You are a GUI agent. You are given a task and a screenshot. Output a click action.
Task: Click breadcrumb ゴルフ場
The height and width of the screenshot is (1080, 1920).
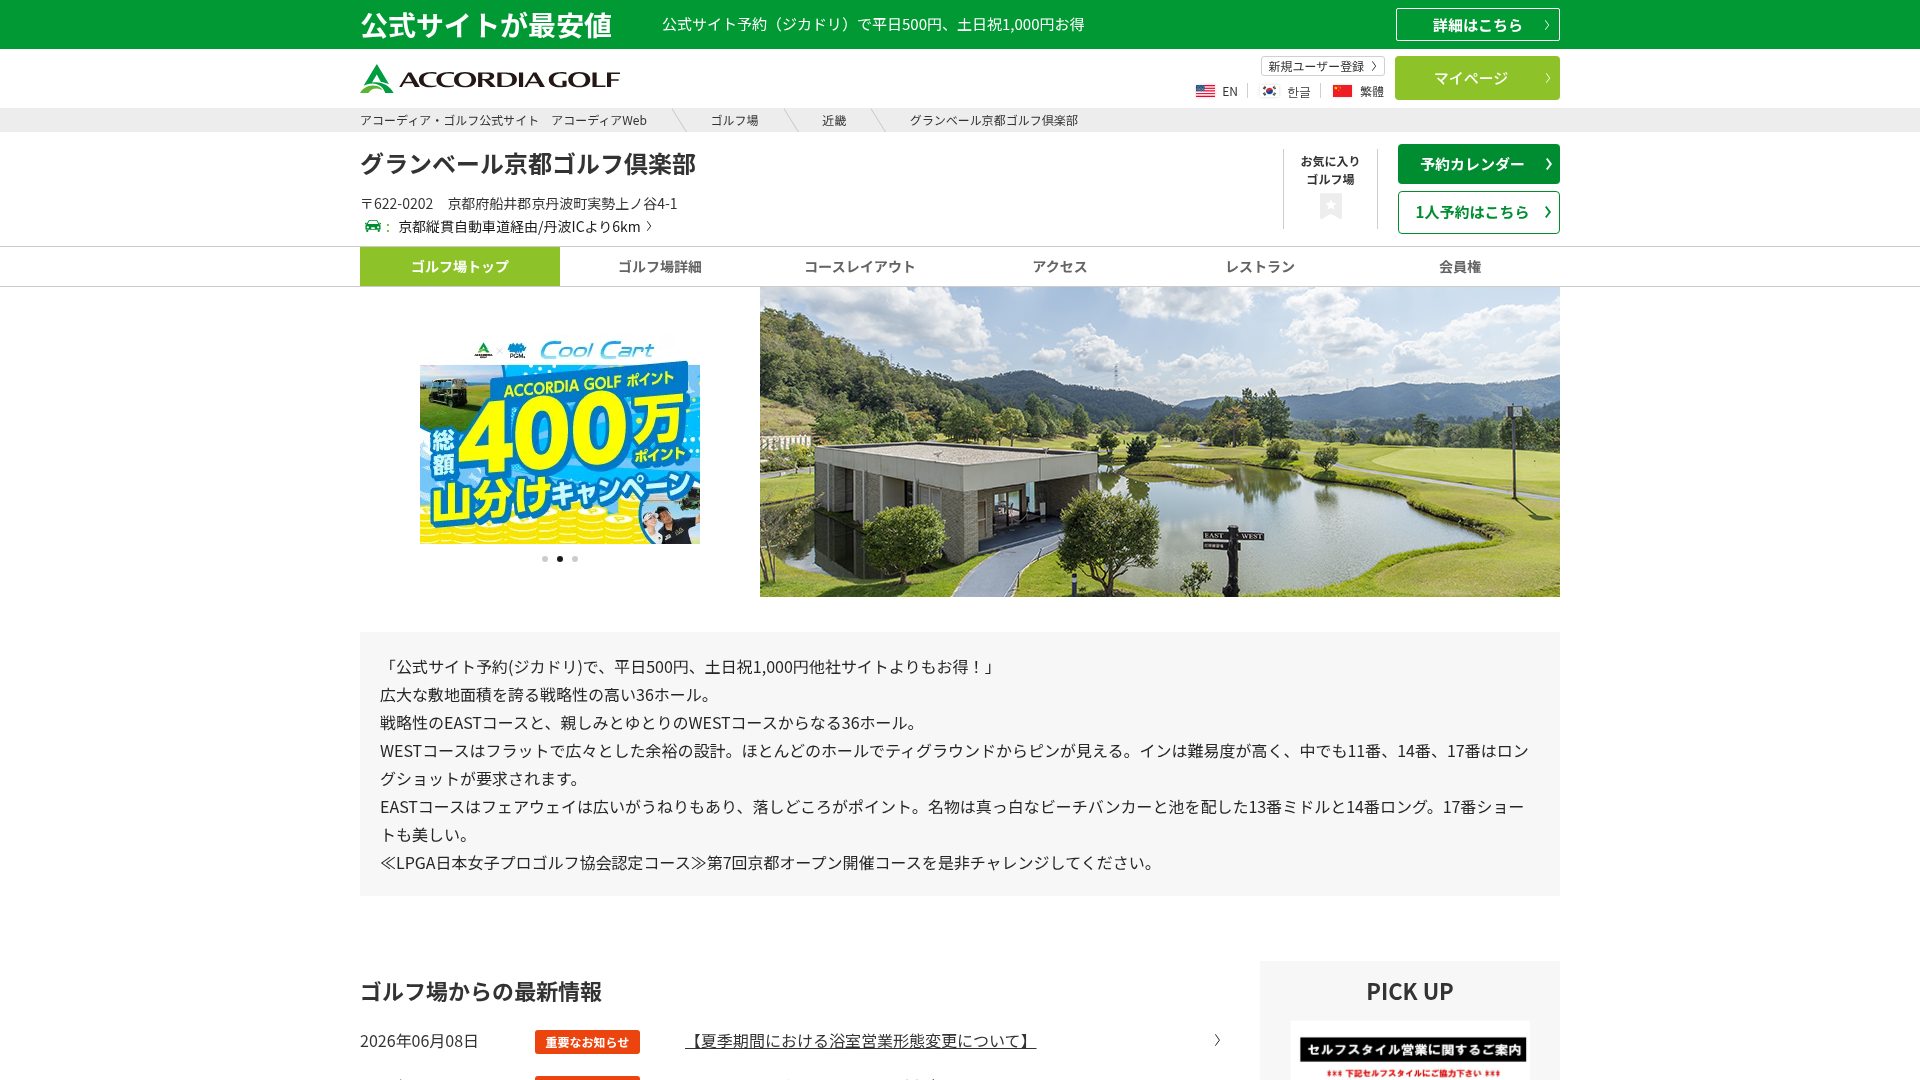(x=734, y=120)
